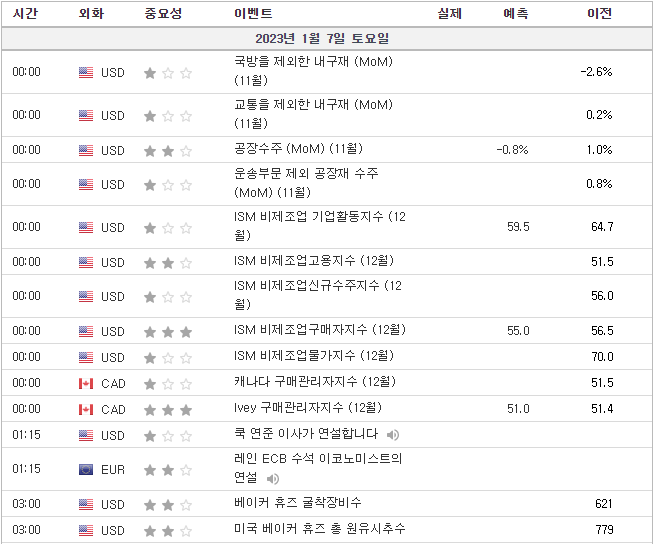
Task: Click forecast value 59.5
Action: tap(518, 227)
